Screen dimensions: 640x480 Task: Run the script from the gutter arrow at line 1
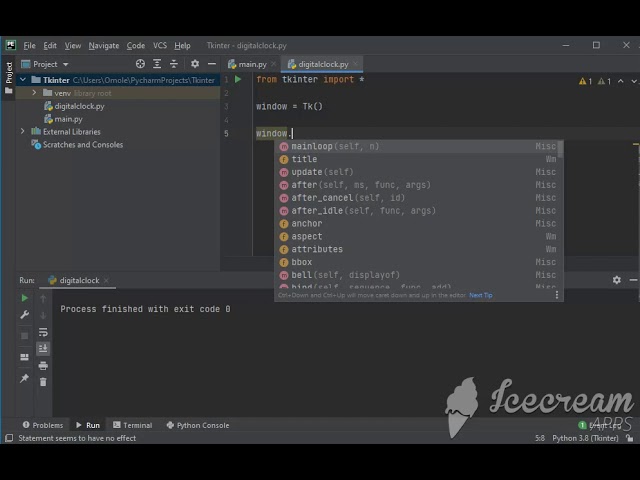pos(238,80)
